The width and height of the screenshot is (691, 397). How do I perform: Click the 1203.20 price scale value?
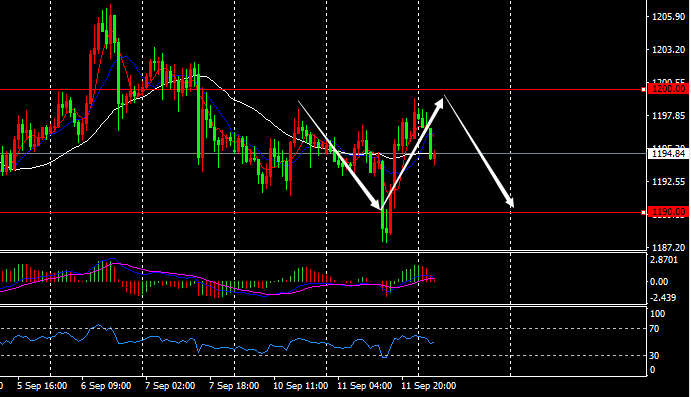669,50
